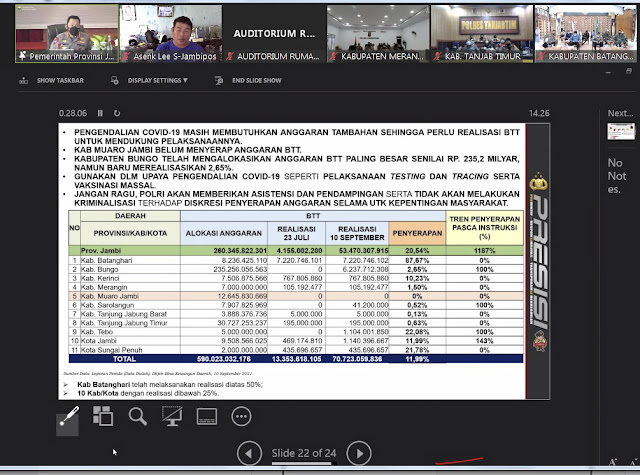The height and width of the screenshot is (475, 640).
Task: Click the Display Settings monitor icon
Action: click(115, 80)
